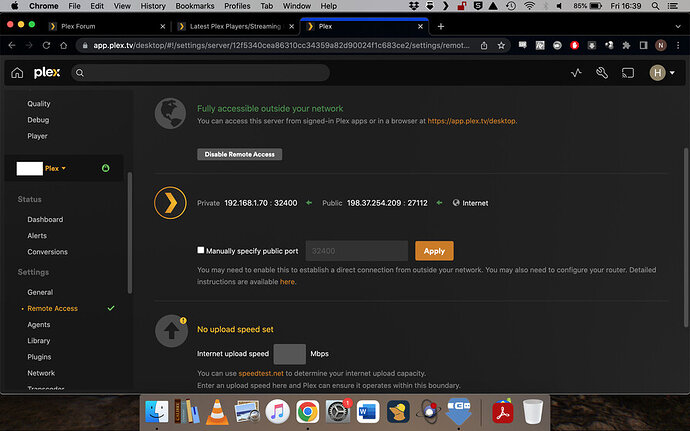Click the globe remote access status icon
This screenshot has width=690, height=431.
[x=170, y=114]
